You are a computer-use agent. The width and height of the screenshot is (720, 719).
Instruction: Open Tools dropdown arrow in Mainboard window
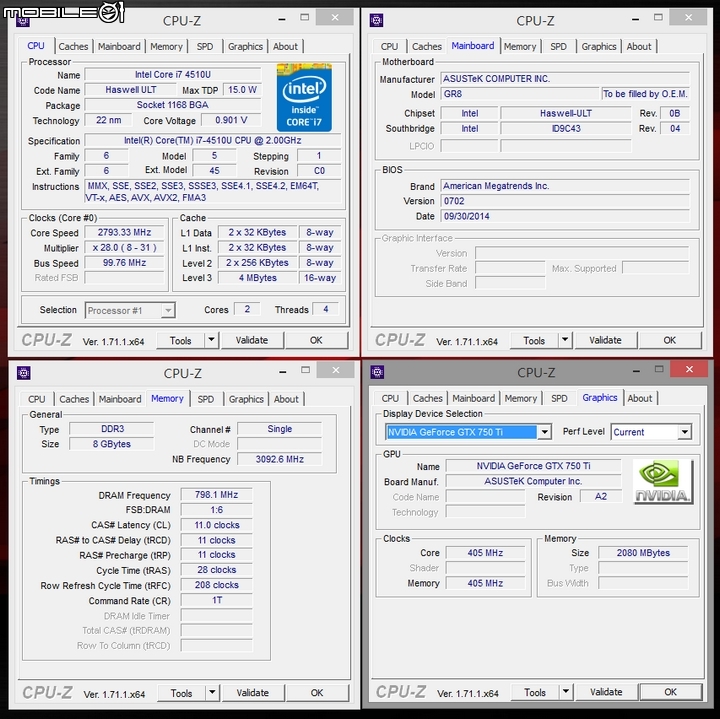pyautogui.click(x=565, y=340)
